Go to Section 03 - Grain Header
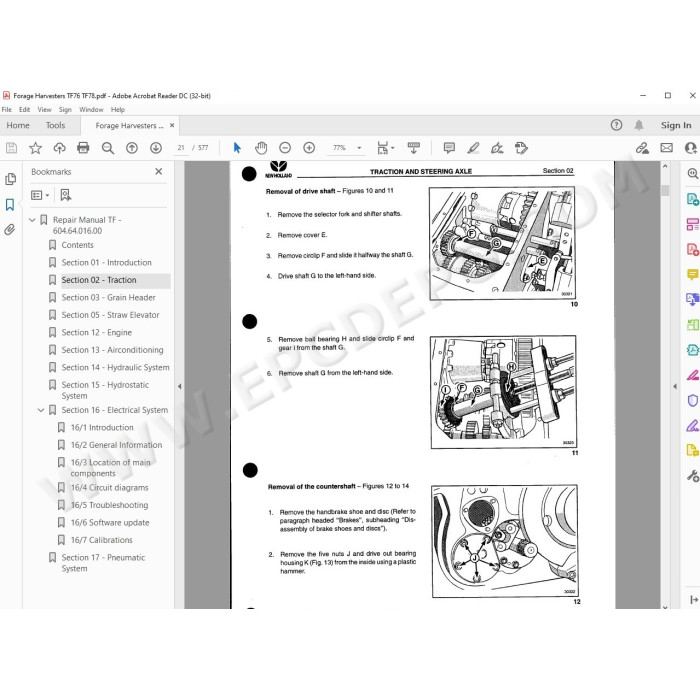 [x=108, y=297]
